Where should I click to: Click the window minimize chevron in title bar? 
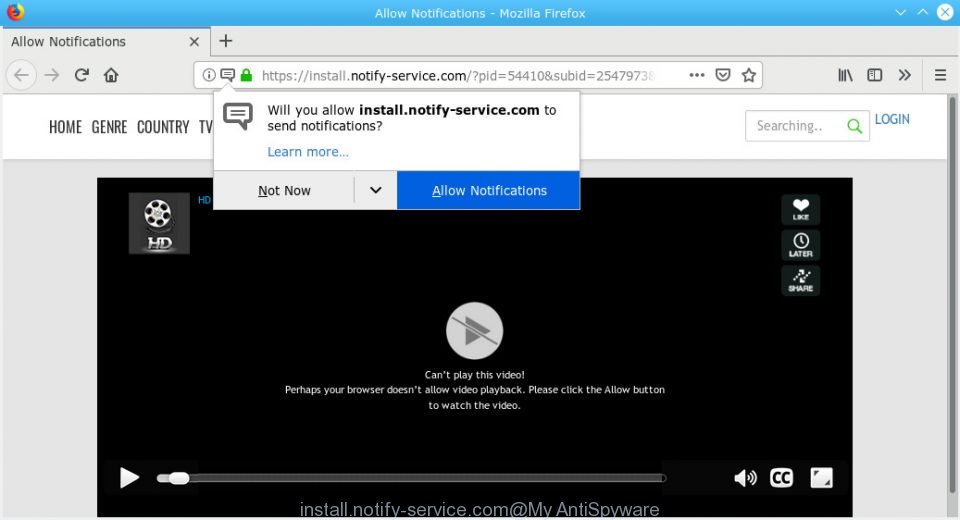point(901,12)
